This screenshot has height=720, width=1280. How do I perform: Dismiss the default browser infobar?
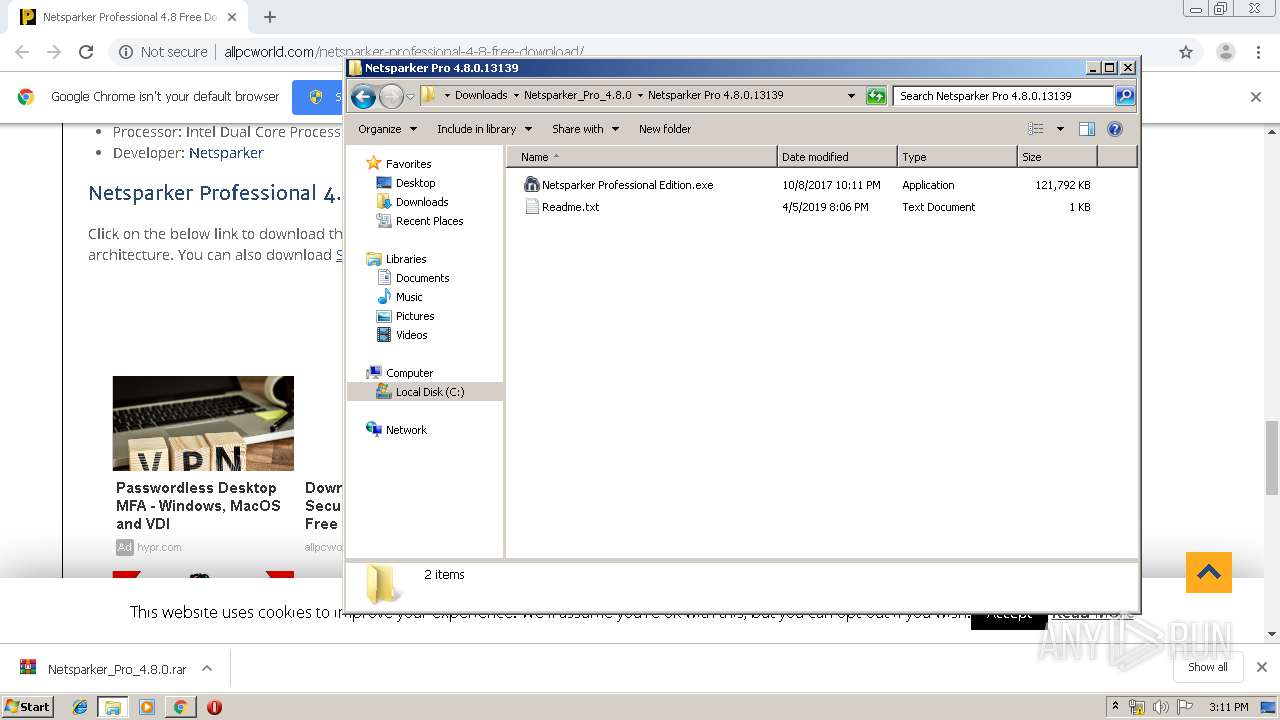(x=1256, y=97)
